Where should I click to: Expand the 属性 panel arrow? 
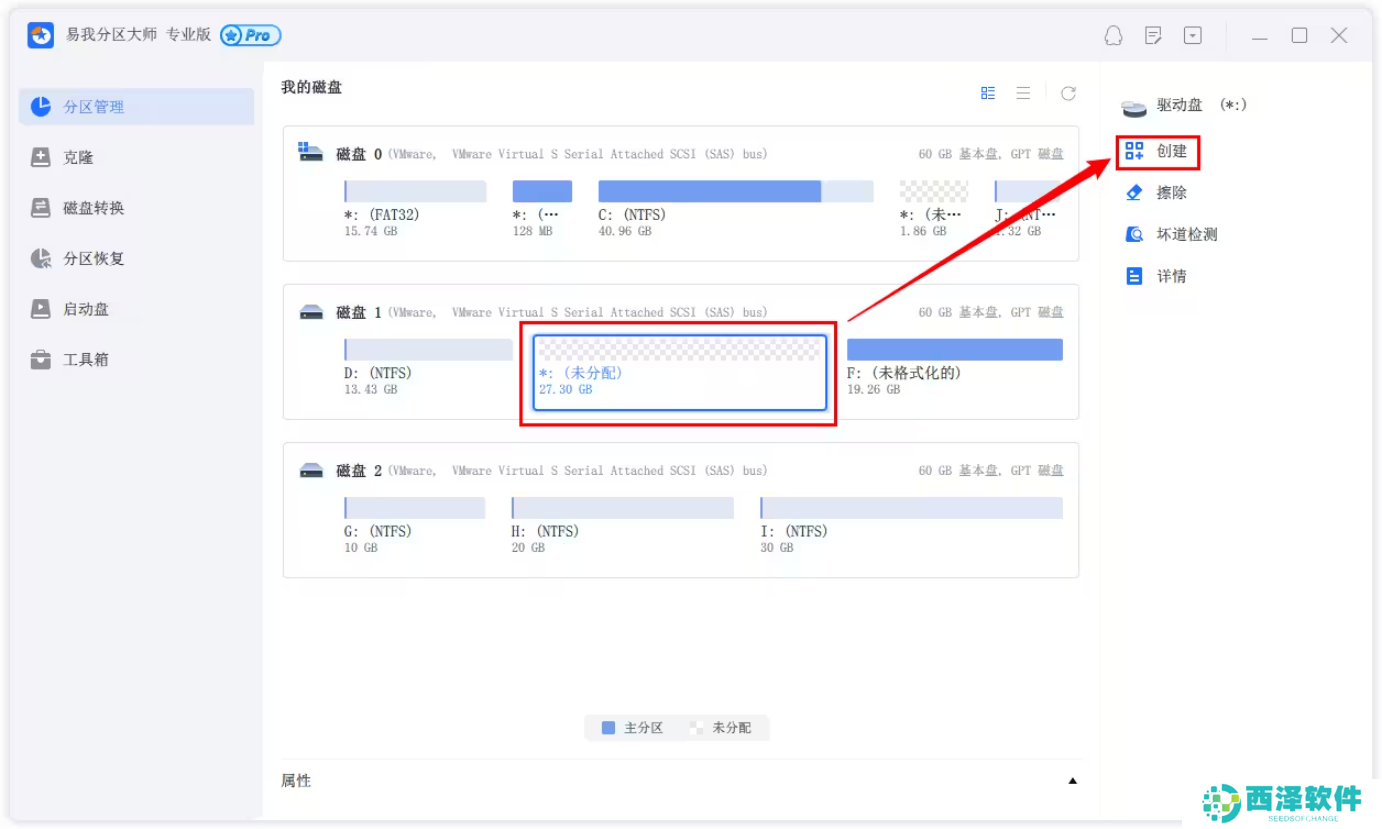coord(1072,781)
